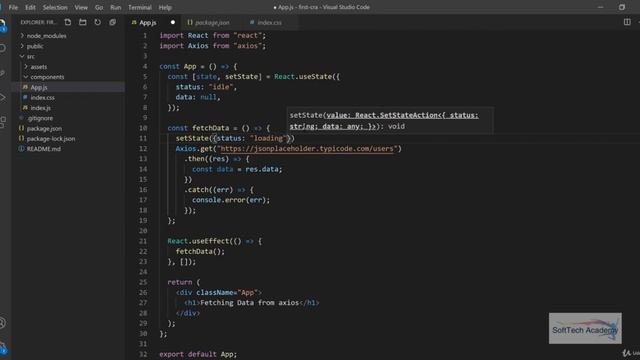Open the Go menu
640x360 pixels.
[99, 7]
